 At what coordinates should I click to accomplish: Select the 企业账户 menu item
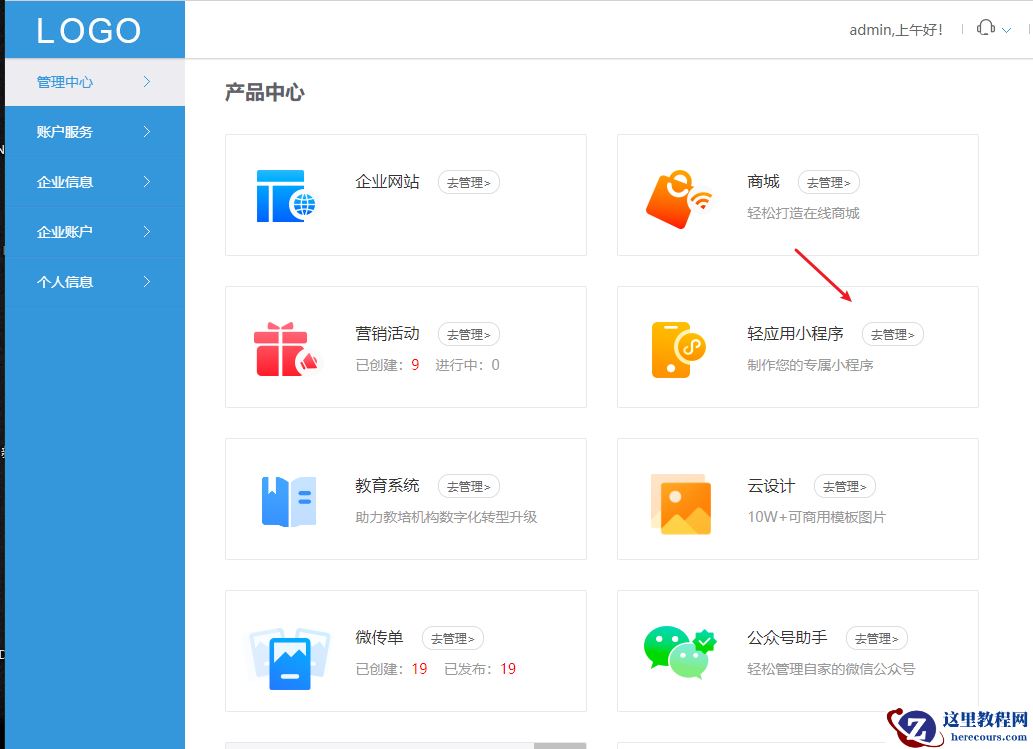click(93, 231)
